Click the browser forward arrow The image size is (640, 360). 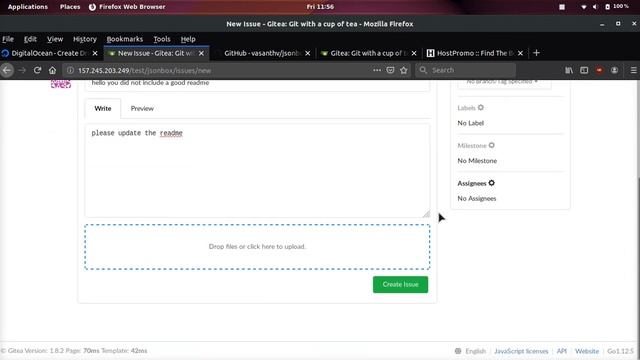tap(22, 70)
